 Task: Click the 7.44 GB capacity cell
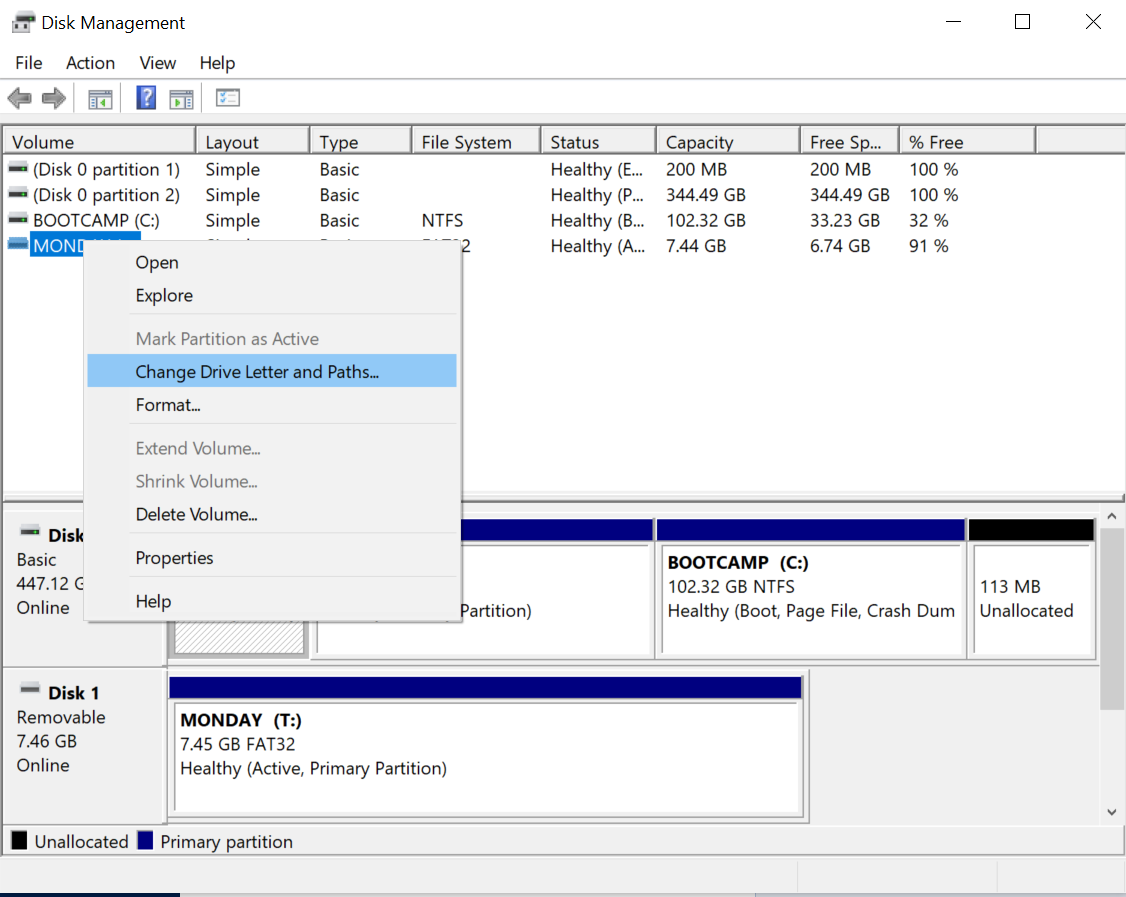pos(696,246)
